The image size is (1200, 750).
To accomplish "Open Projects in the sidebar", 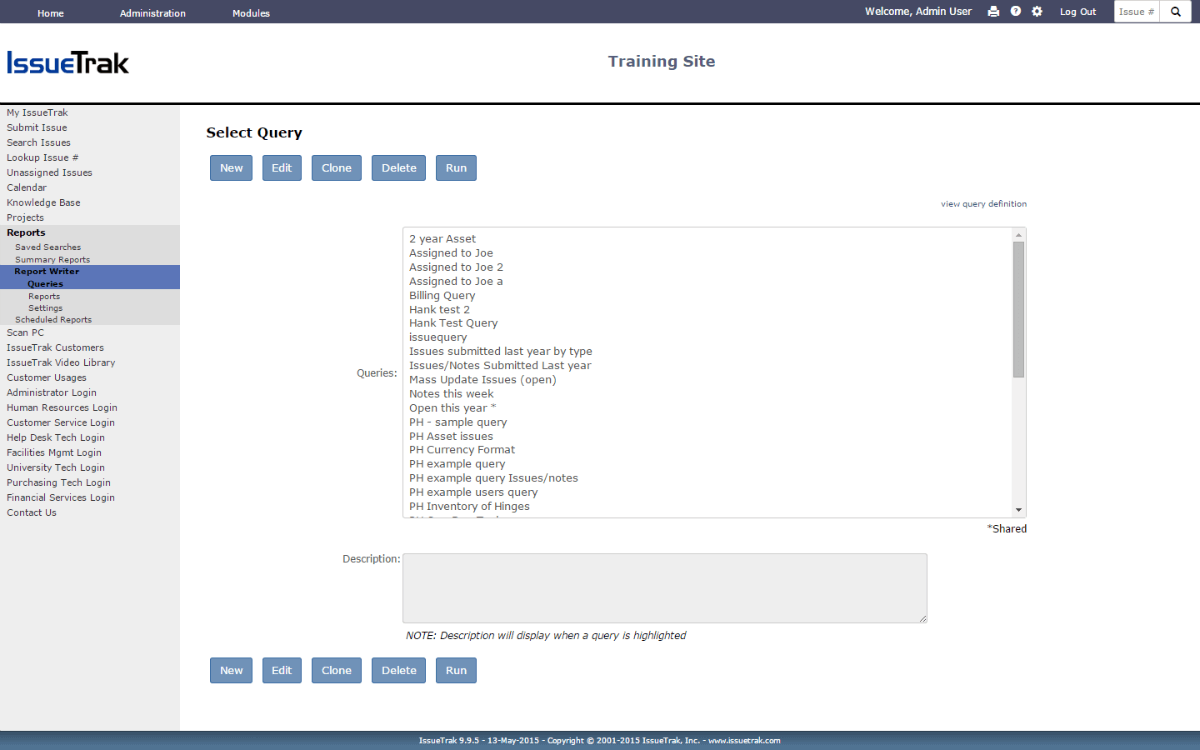I will pyautogui.click(x=25, y=218).
